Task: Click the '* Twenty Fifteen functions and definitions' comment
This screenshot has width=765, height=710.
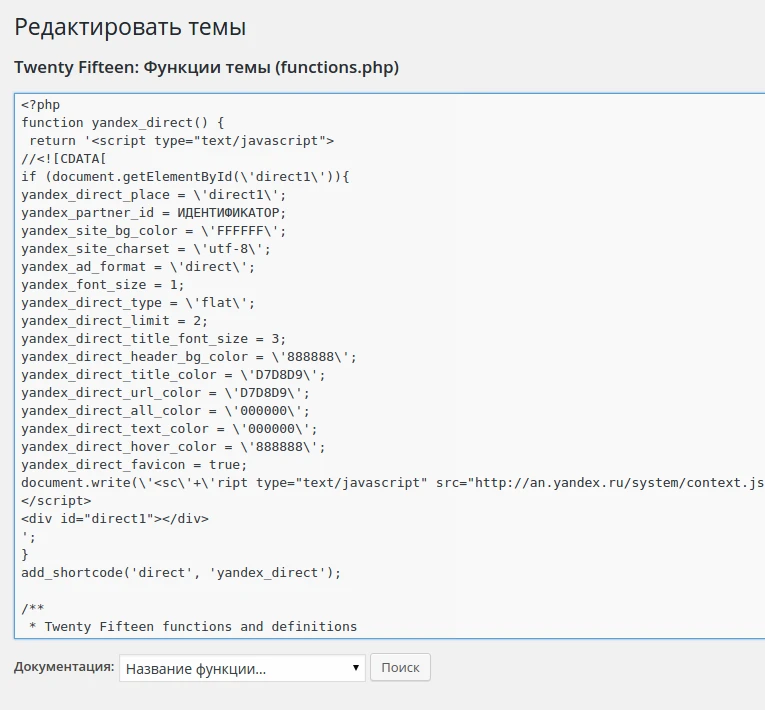Action: click(x=192, y=626)
